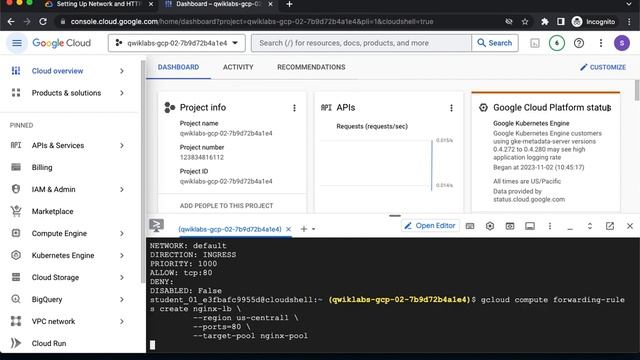Viewport: 640px width, 360px height.
Task: Reload the browser page
Action: coord(43,22)
